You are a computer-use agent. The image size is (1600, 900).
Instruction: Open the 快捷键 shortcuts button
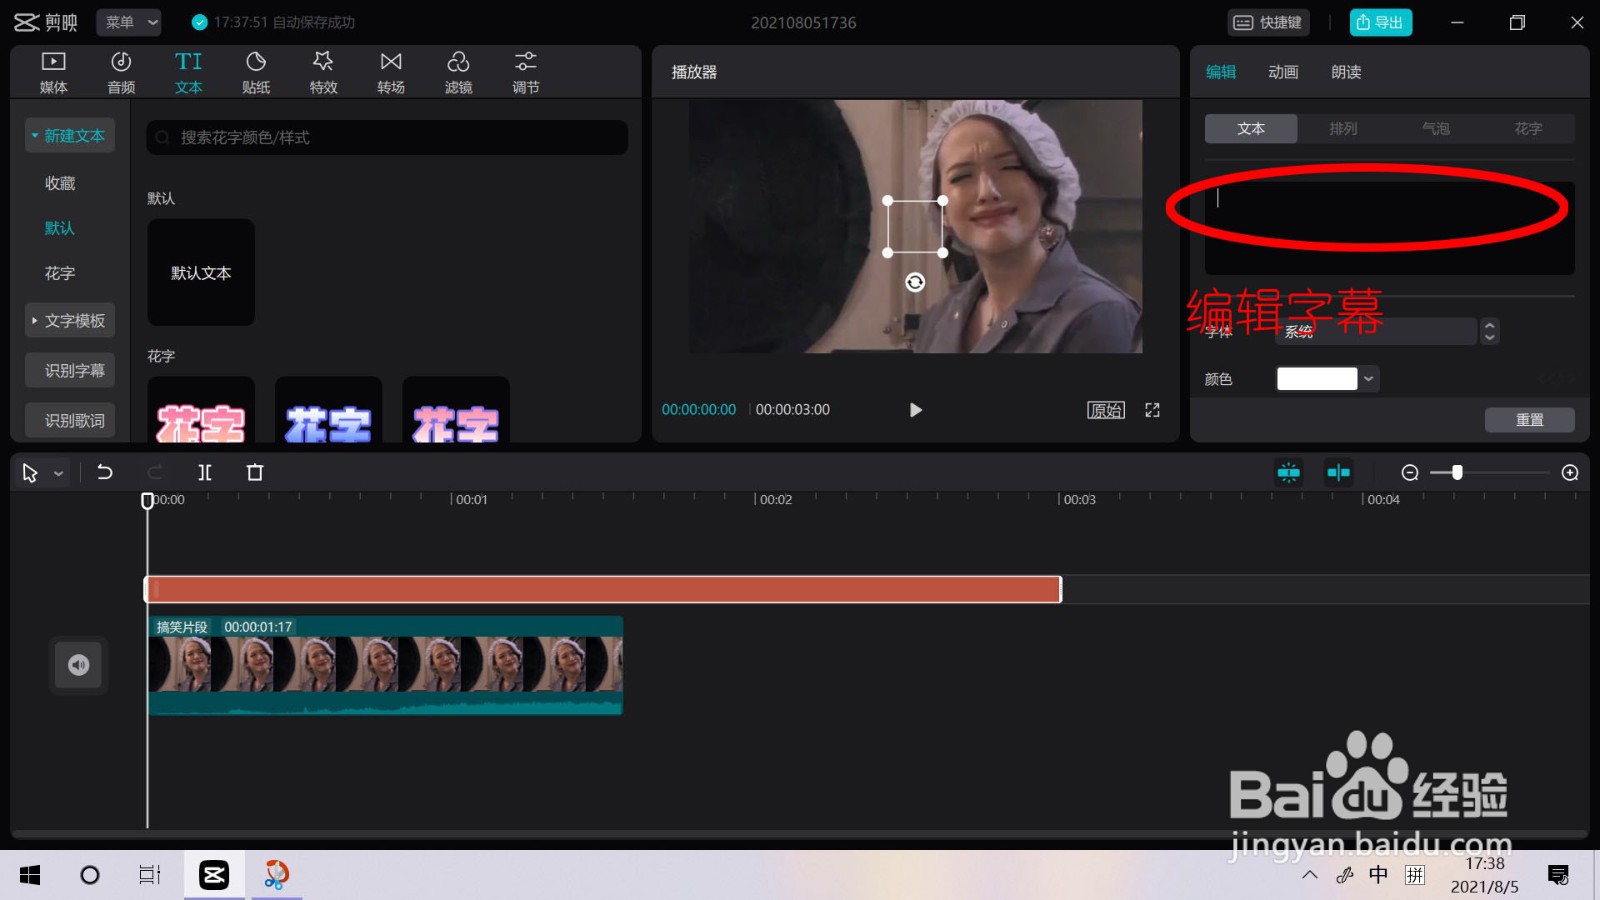tap(1268, 22)
